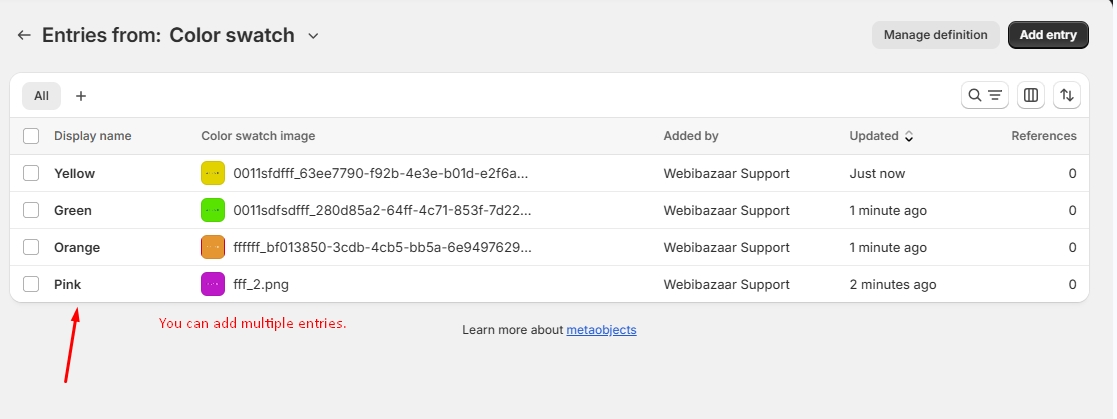Add a new view with plus icon
This screenshot has height=419, width=1117.
point(81,96)
